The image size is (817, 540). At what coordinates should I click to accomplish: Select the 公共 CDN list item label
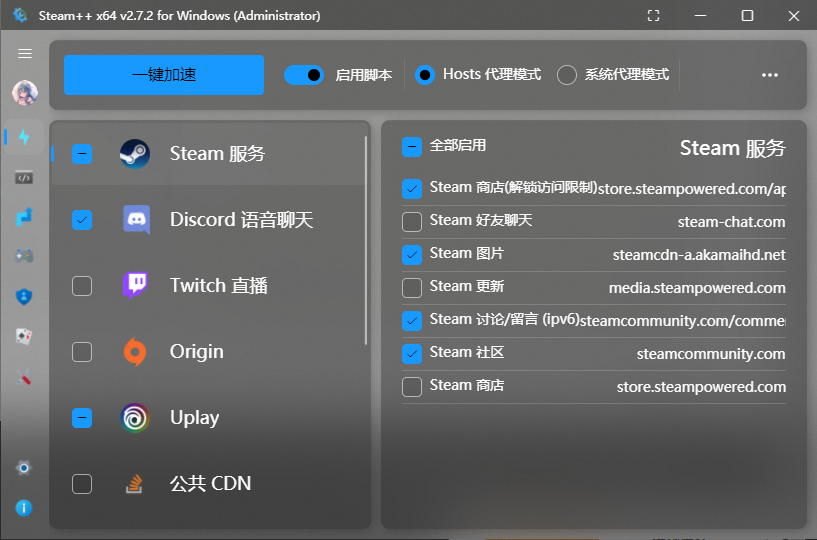point(211,484)
